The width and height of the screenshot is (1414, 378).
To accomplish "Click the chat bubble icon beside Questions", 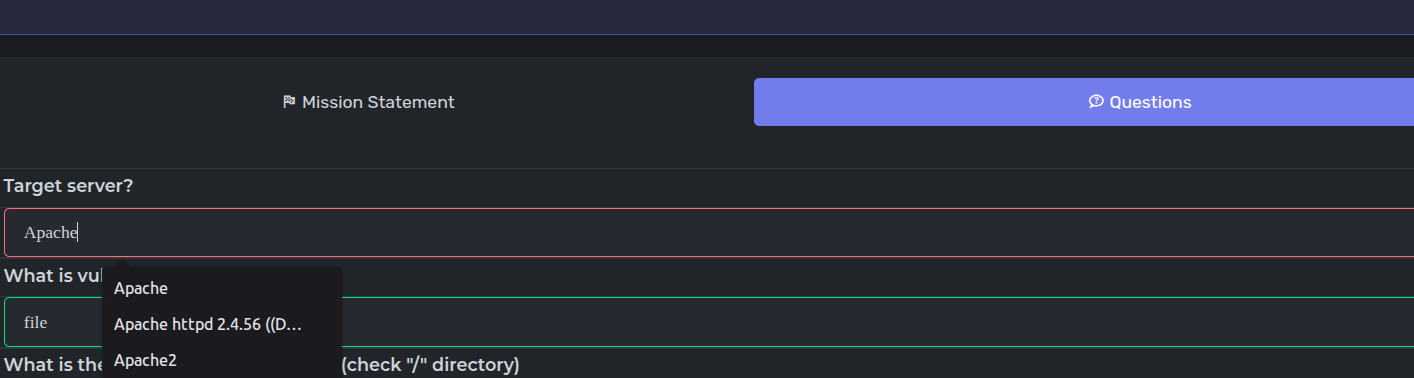I will (1096, 102).
